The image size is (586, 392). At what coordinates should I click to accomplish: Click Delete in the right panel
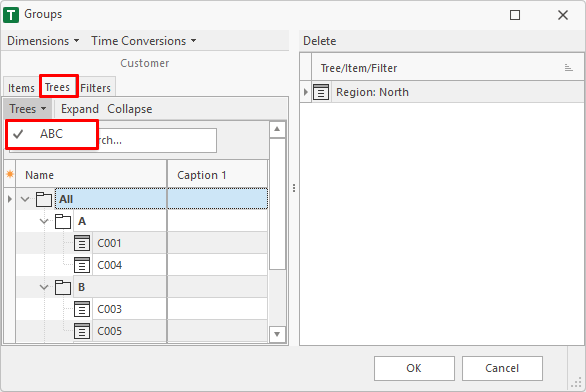click(x=320, y=41)
